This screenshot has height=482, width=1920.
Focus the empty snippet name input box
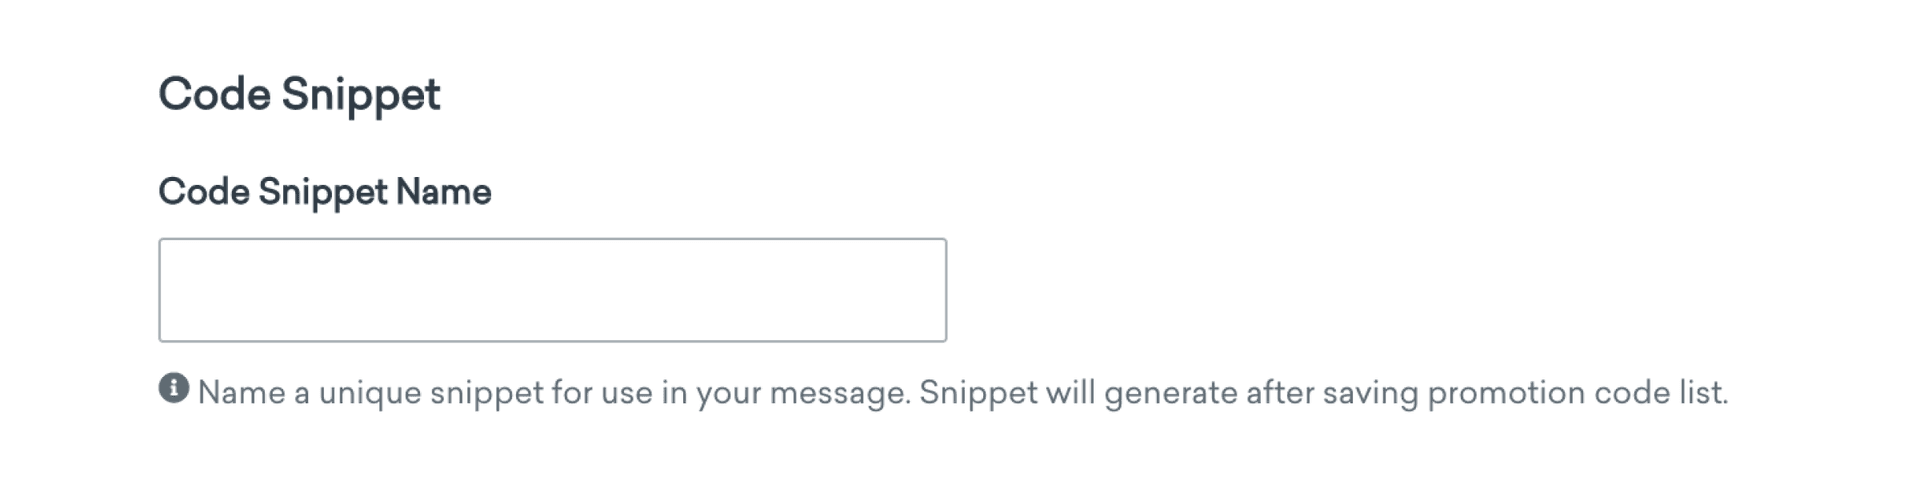pyautogui.click(x=552, y=290)
